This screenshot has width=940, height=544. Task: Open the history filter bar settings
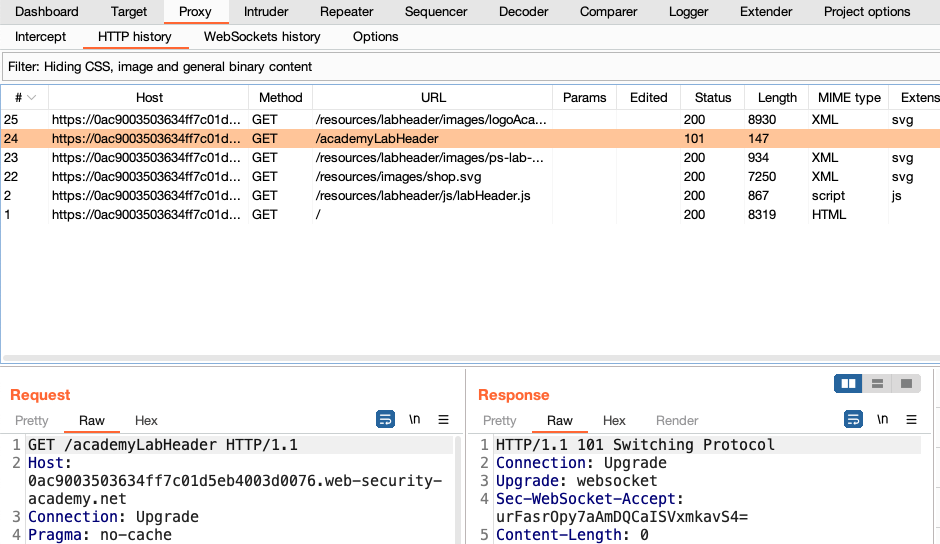[471, 67]
